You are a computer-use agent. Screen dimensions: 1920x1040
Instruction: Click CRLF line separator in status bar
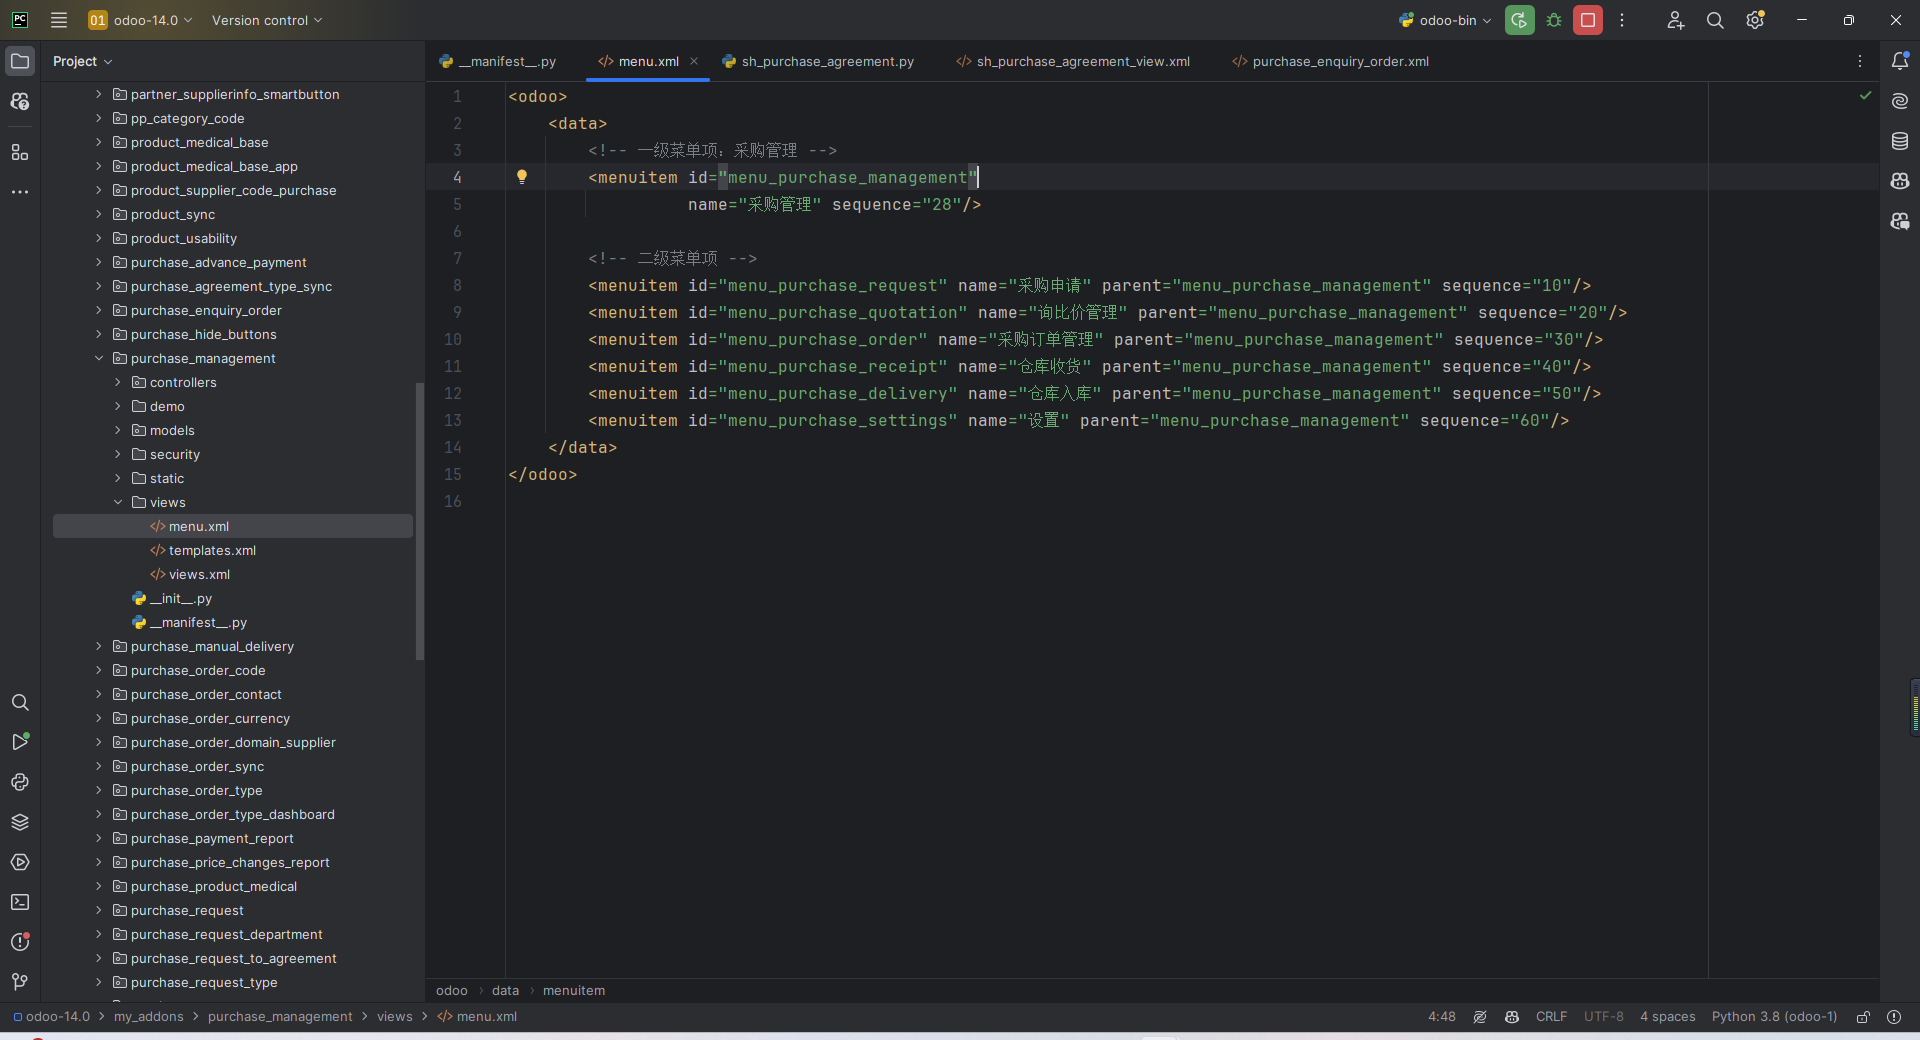point(1551,1017)
